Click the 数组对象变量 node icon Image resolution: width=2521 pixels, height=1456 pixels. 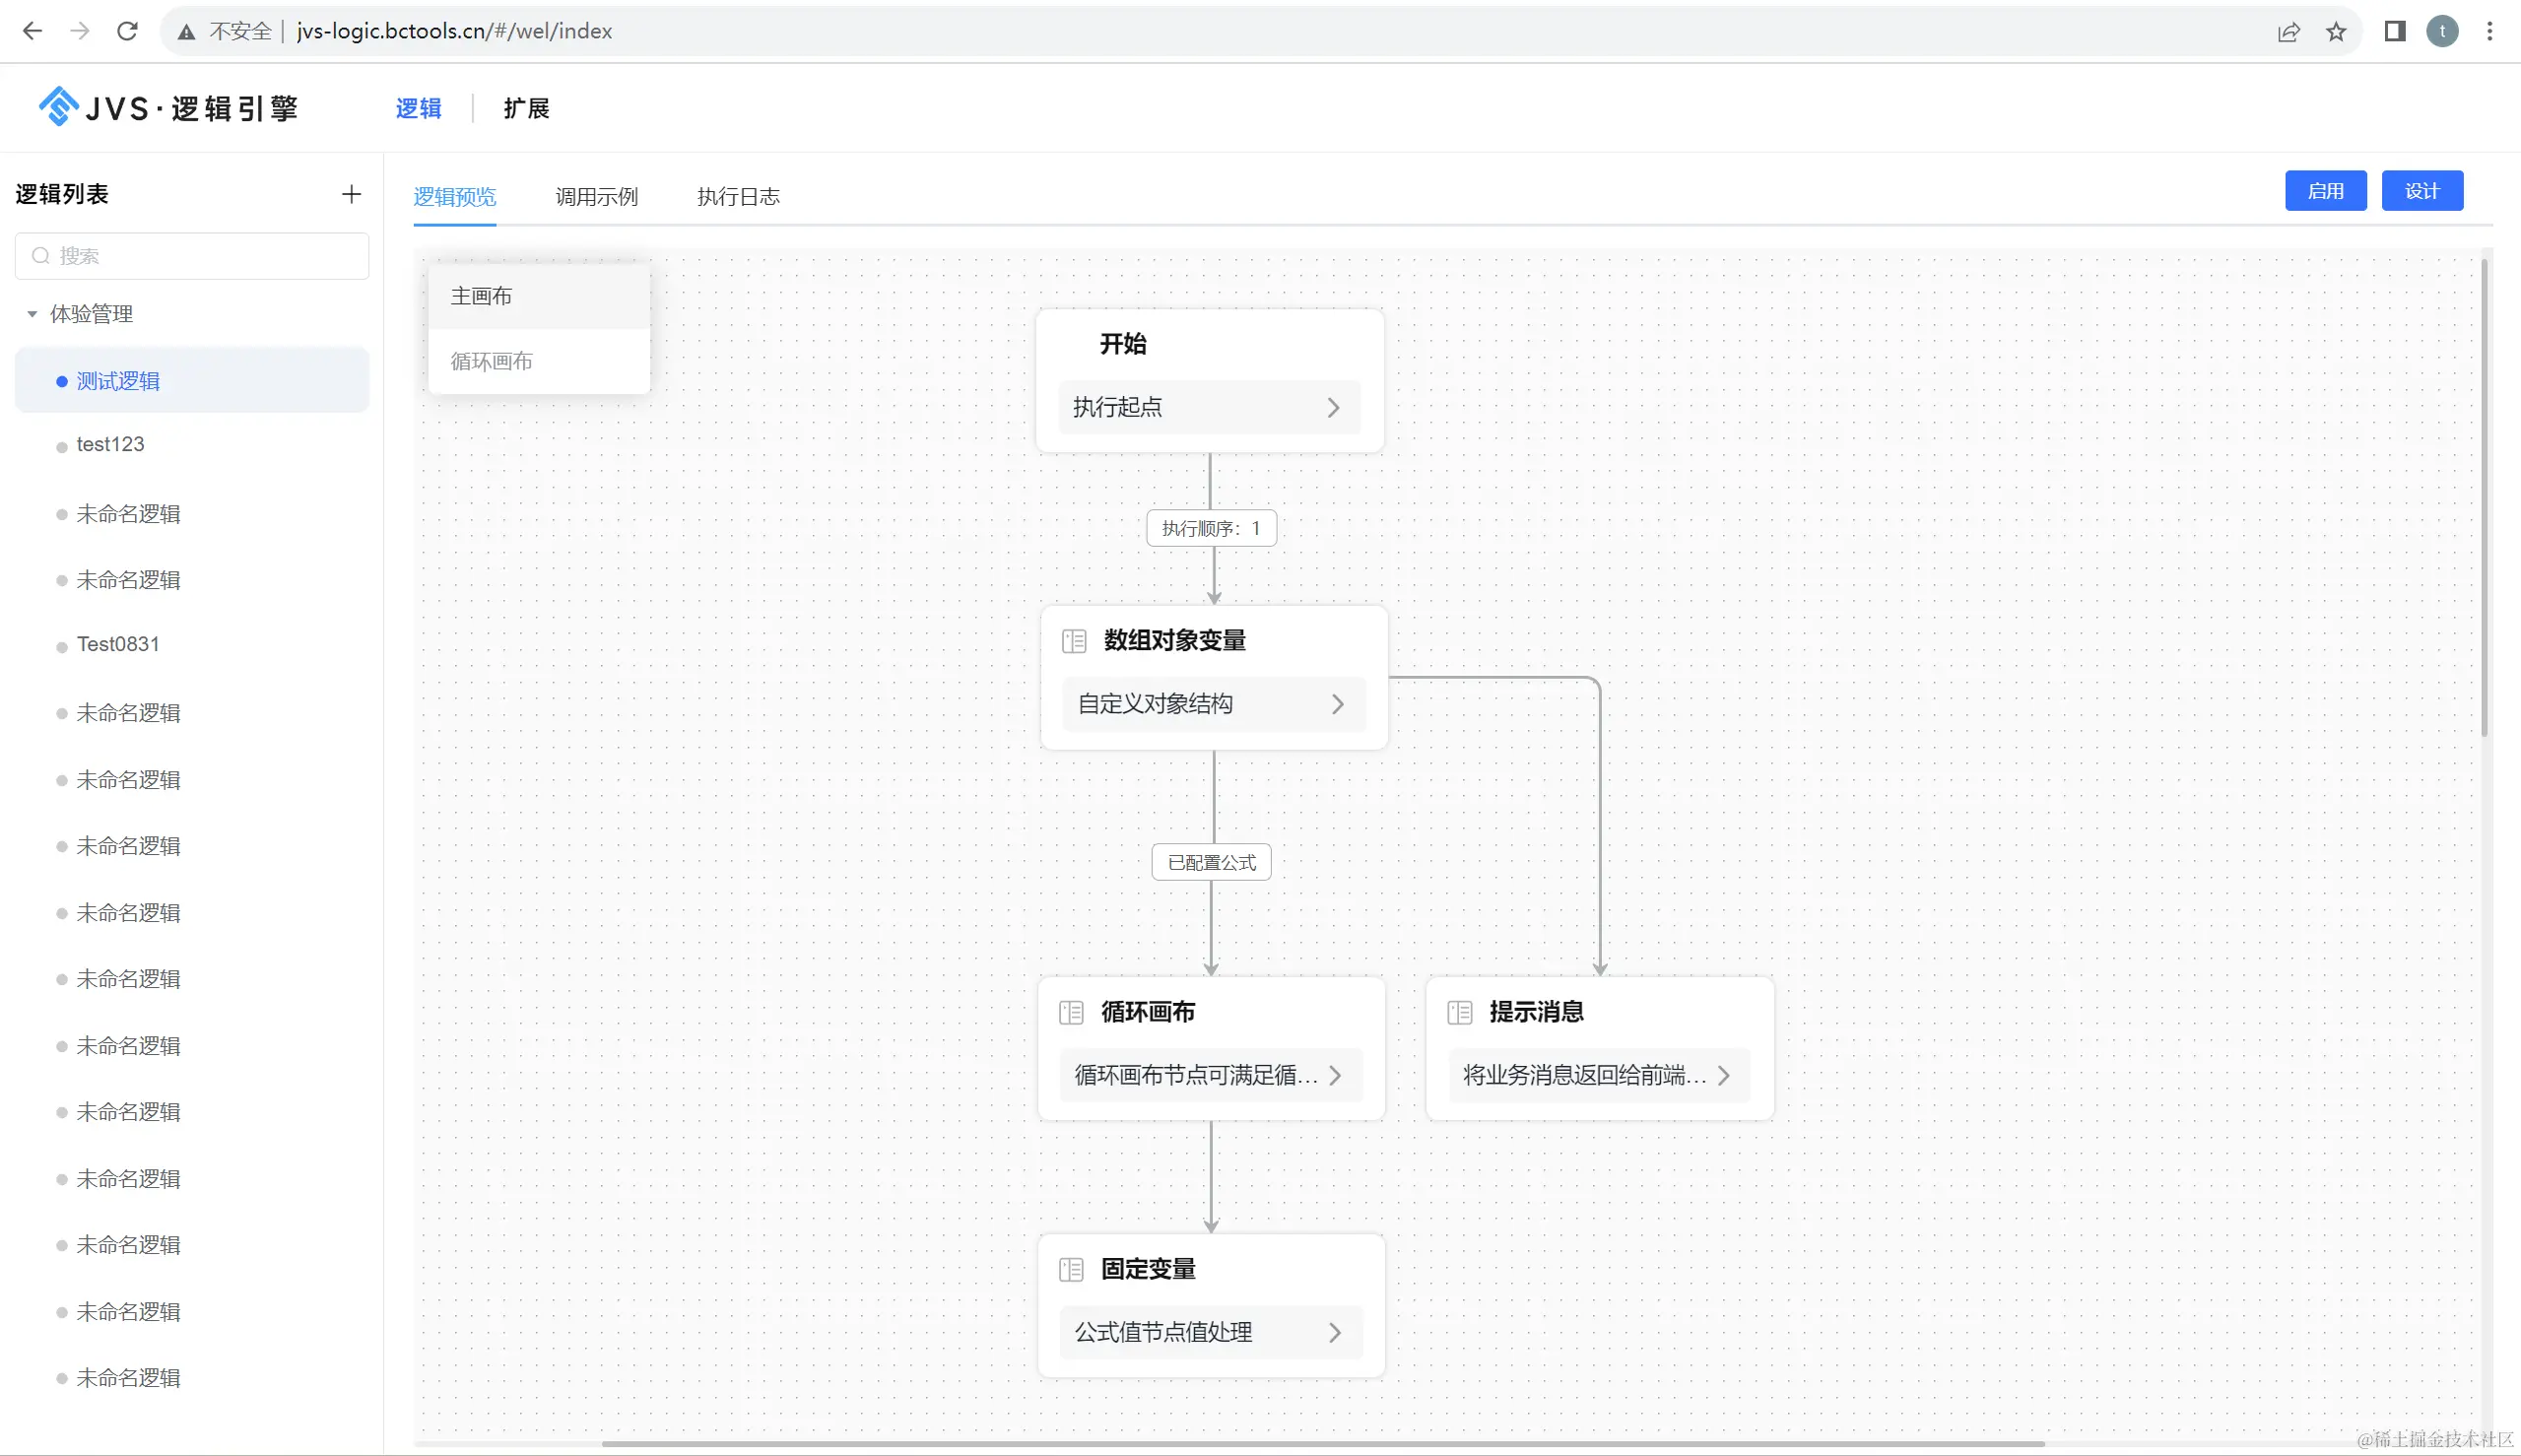[x=1074, y=641]
